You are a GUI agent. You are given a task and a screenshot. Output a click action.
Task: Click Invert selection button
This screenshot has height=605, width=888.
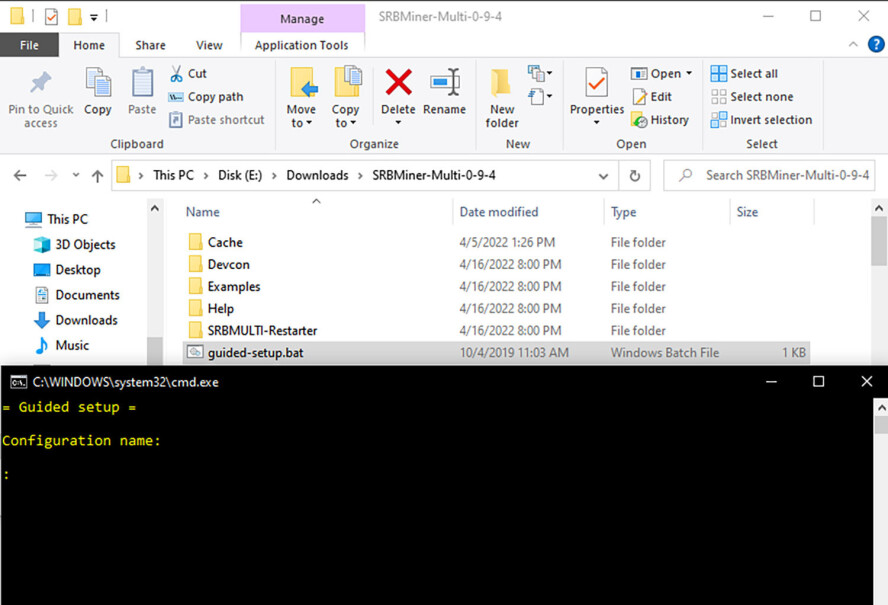pyautogui.click(x=762, y=120)
